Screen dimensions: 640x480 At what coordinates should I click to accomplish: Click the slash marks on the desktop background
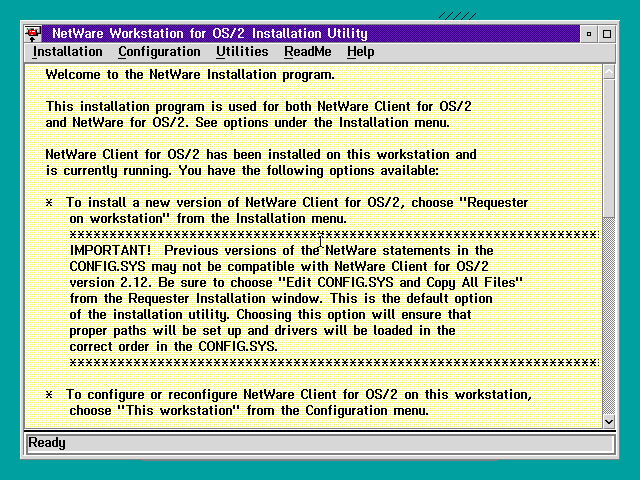(x=460, y=16)
